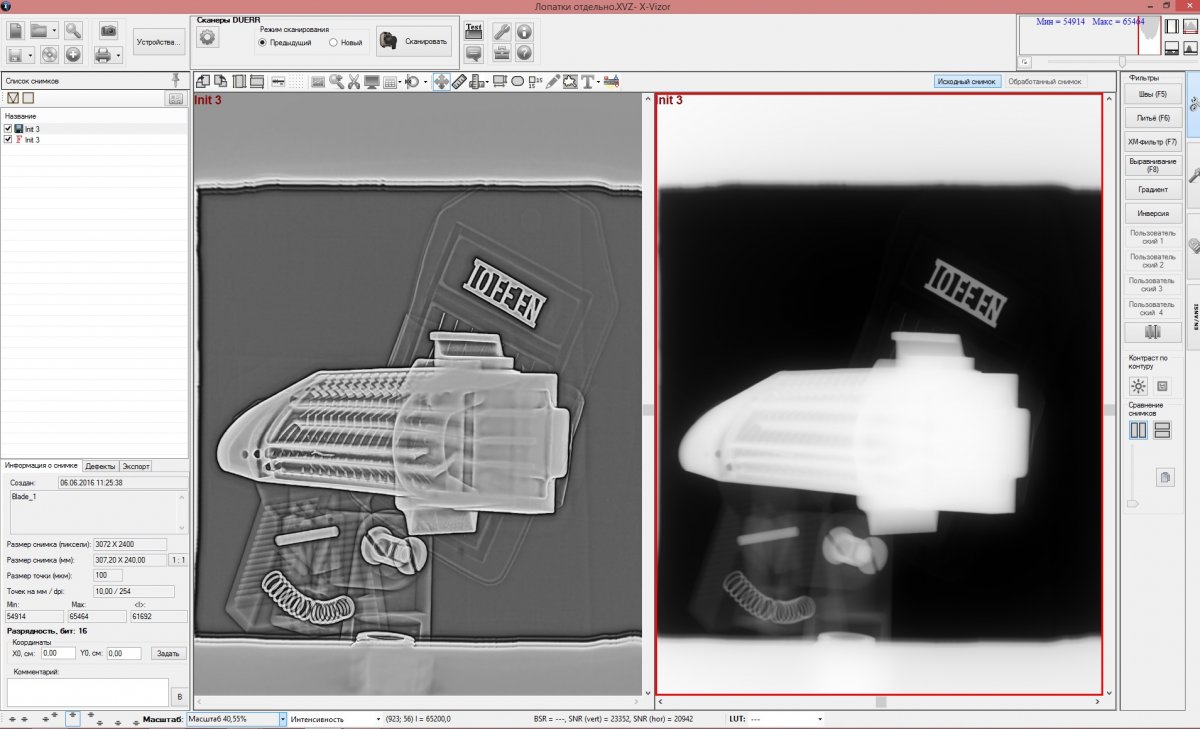Open the Устройства devices dialog

tap(159, 43)
